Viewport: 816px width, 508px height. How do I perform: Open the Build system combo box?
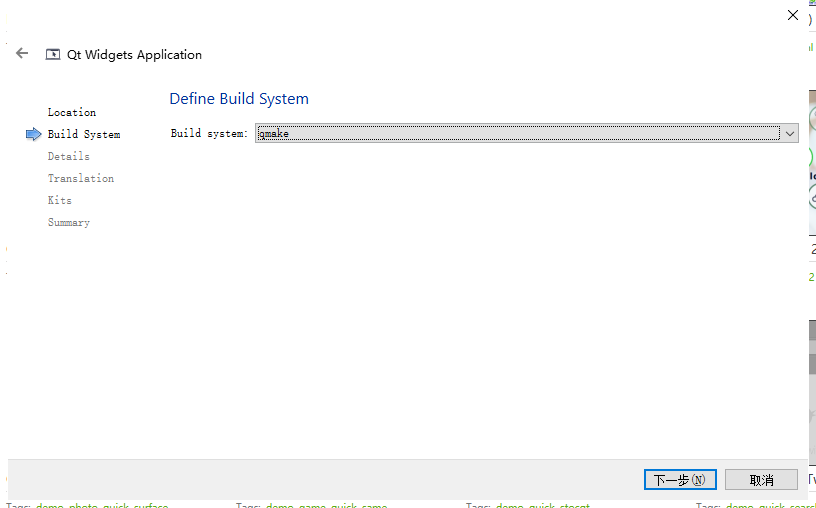click(527, 133)
